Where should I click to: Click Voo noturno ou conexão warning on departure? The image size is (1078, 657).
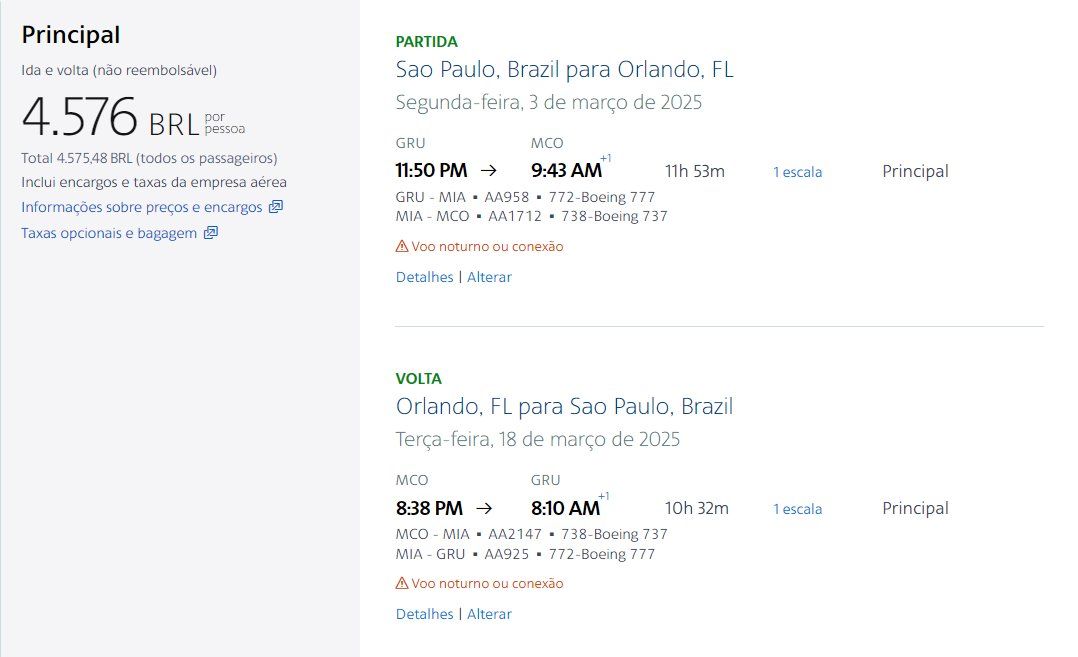pyautogui.click(x=487, y=246)
